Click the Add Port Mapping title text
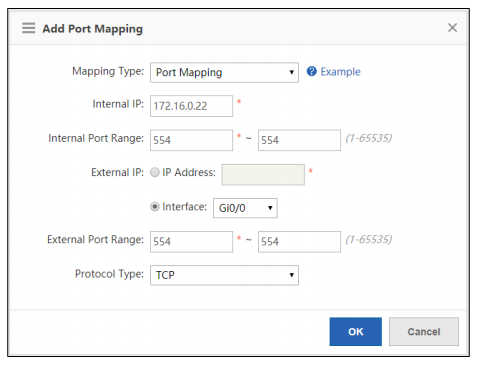Viewport: 479px width, 365px height. coord(93,29)
